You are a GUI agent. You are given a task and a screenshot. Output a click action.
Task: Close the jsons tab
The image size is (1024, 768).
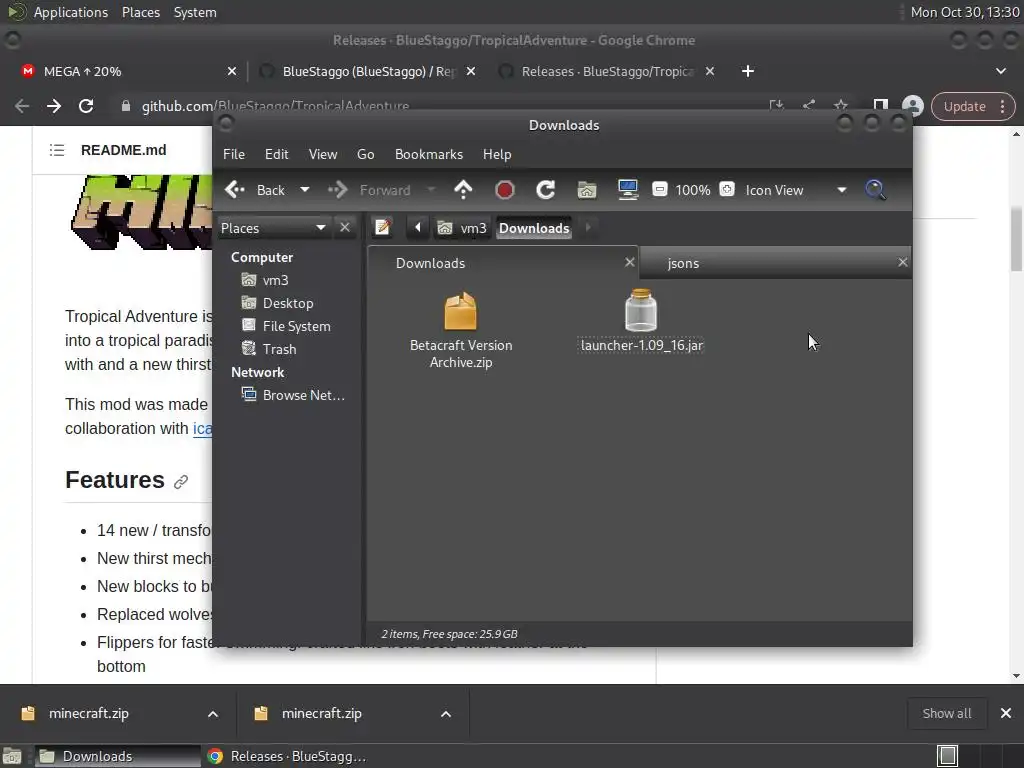pos(903,262)
